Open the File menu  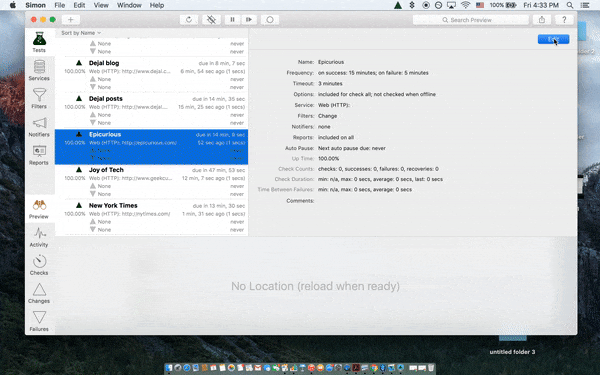(60, 5)
